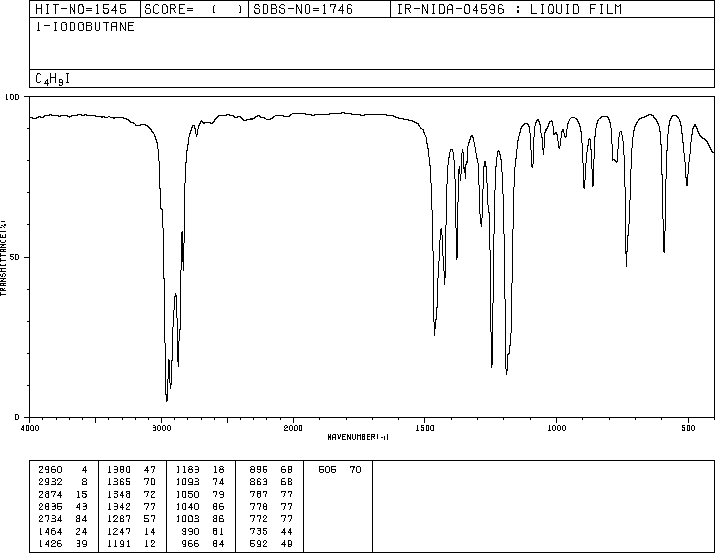The image size is (715, 553).
Task: Click the 100 y-axis tick label
Action: [x=12, y=97]
